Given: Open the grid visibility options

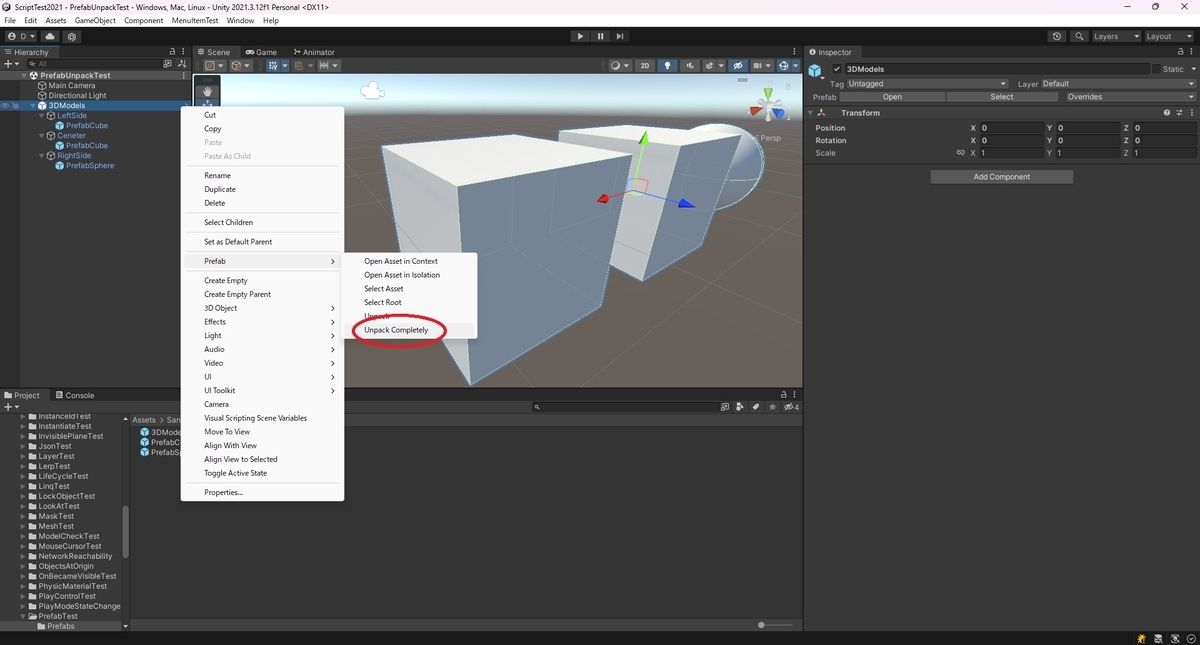Looking at the screenshot, I should point(768,65).
